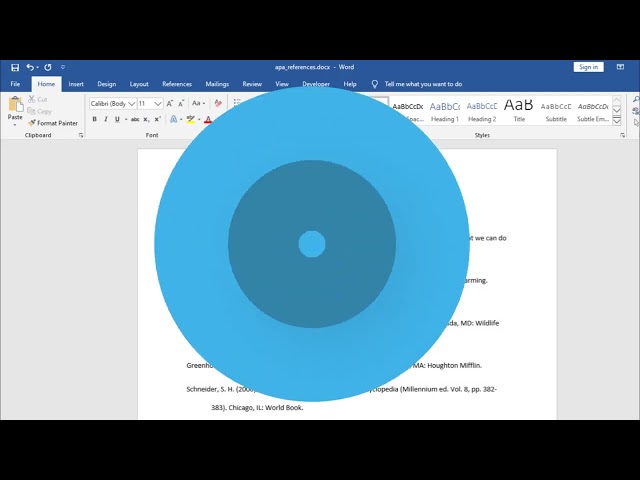Click the Paste clipboard icon
The width and height of the screenshot is (640, 480).
click(16, 104)
